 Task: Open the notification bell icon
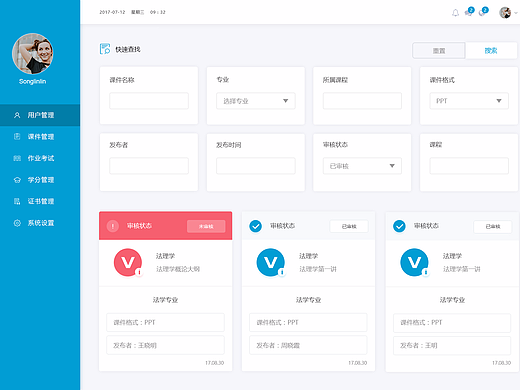point(455,13)
